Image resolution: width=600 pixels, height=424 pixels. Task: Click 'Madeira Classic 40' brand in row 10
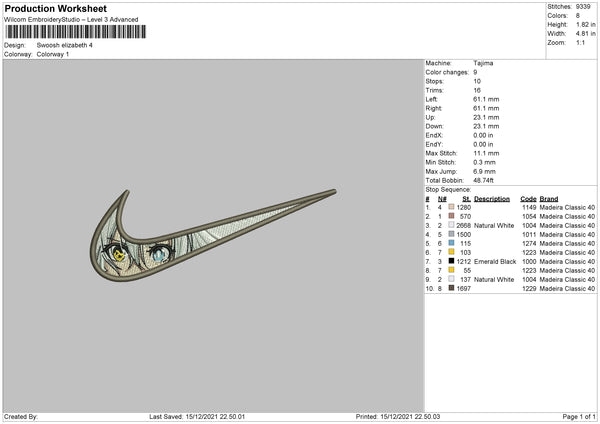567,289
